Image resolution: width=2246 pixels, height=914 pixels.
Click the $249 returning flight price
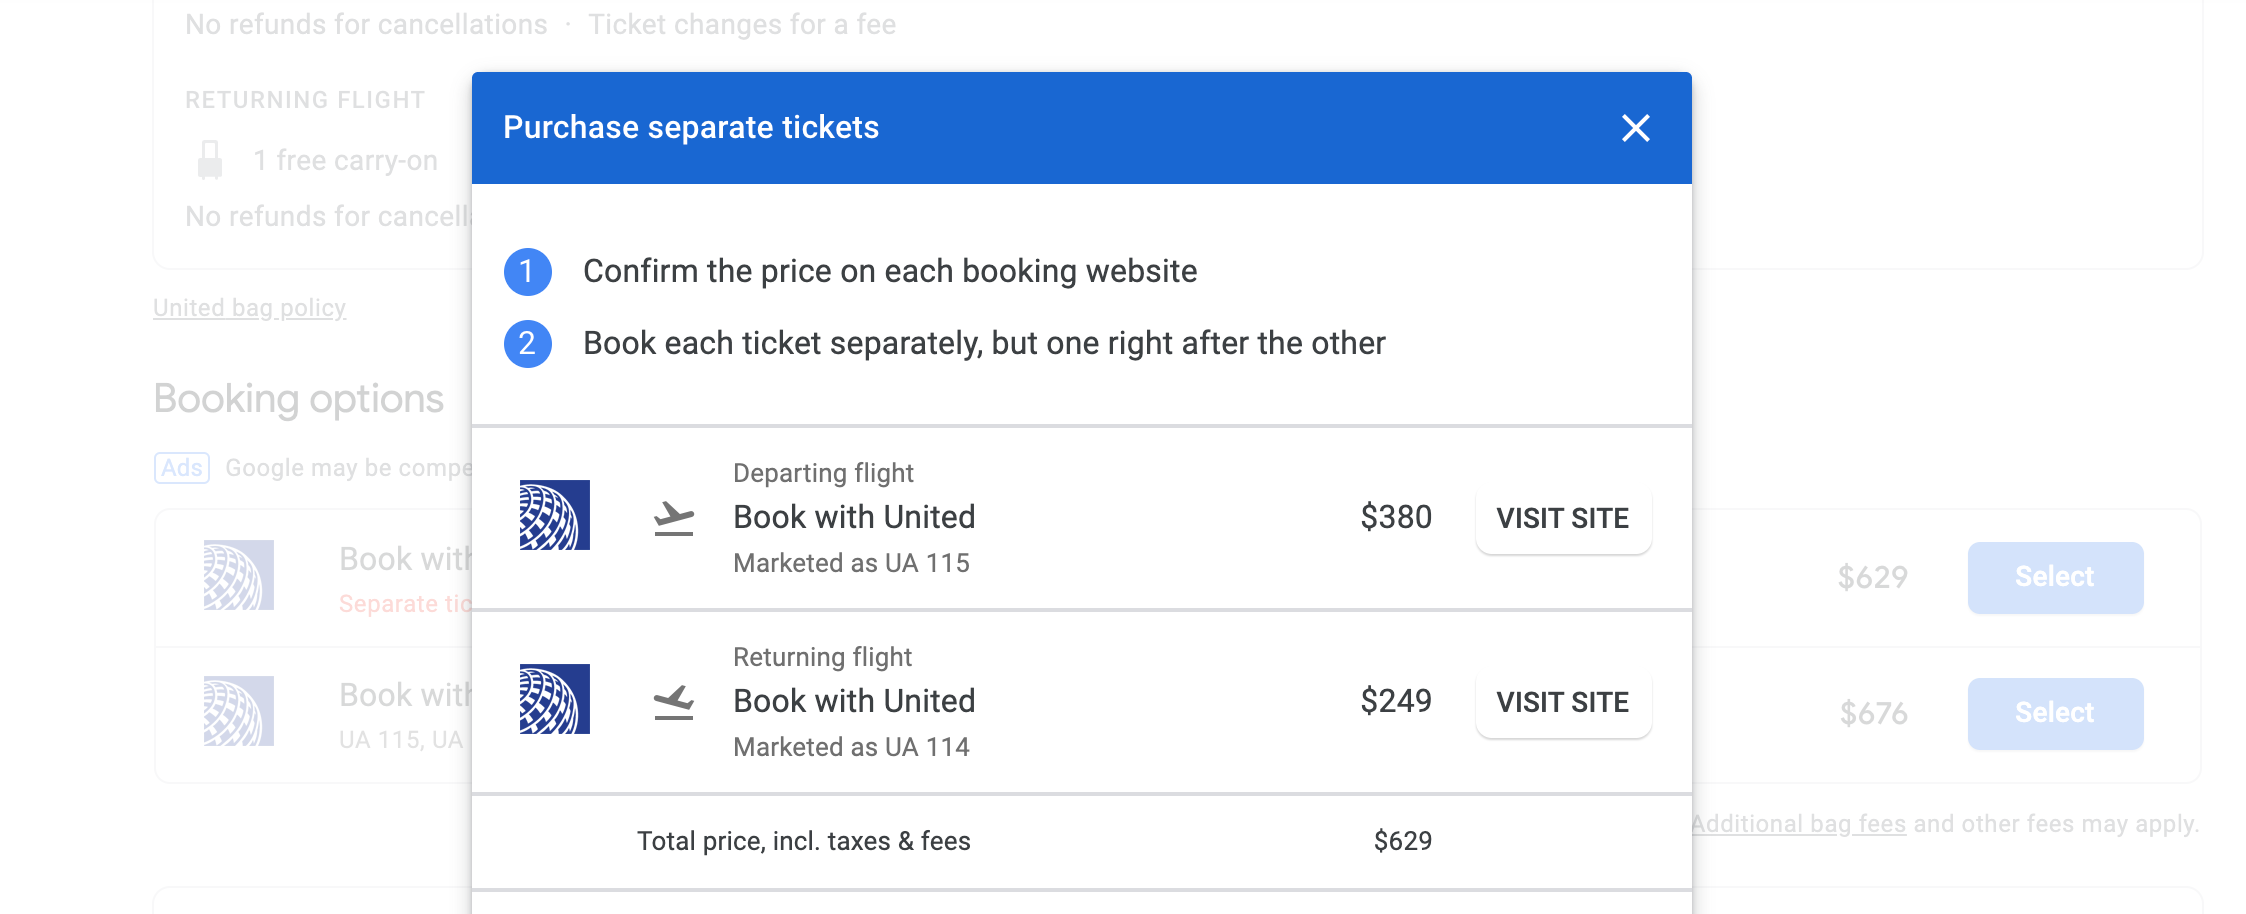click(x=1395, y=701)
